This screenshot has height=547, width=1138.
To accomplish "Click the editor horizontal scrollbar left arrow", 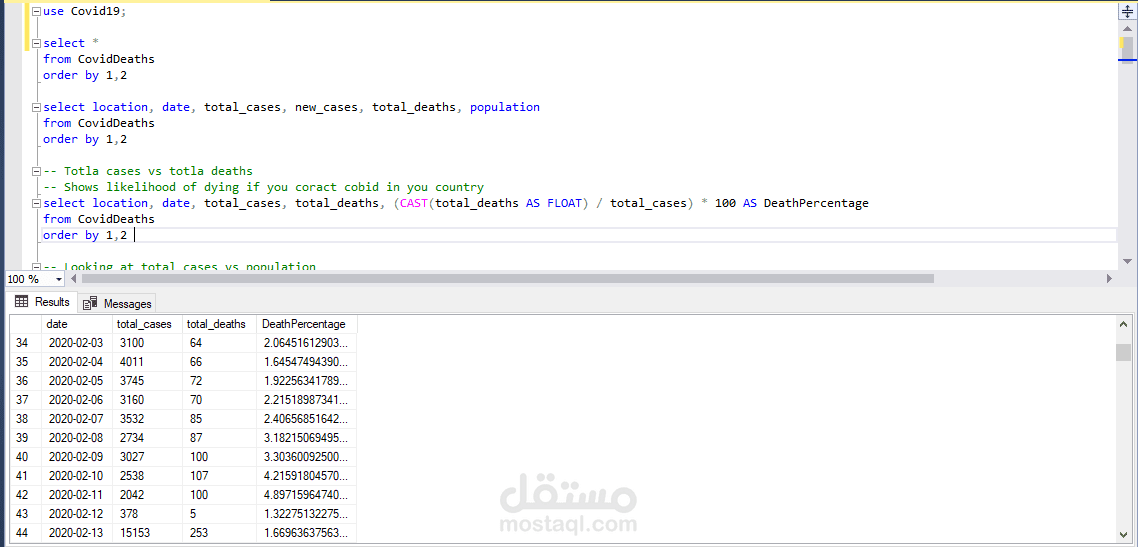I will [73, 279].
